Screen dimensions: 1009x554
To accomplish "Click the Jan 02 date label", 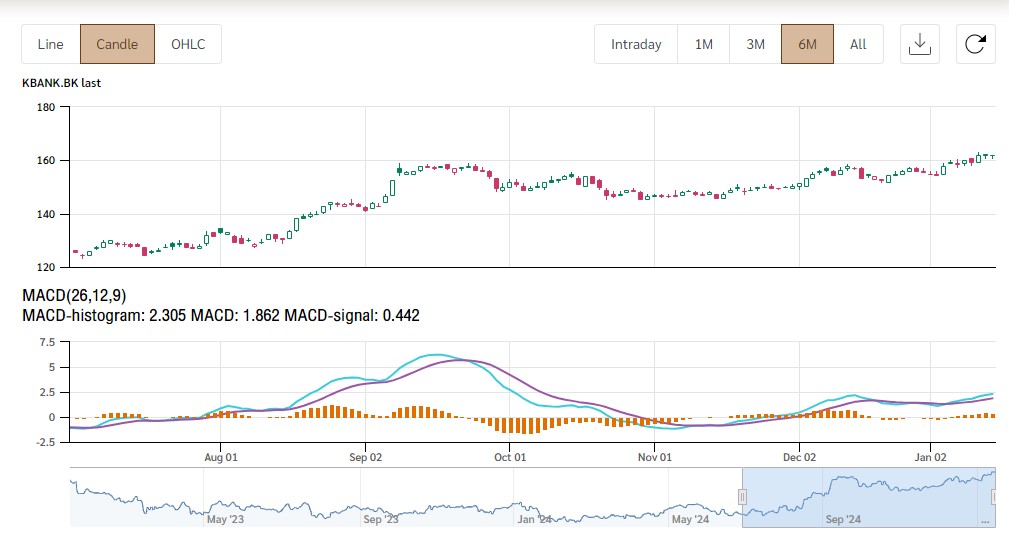I will pos(930,457).
